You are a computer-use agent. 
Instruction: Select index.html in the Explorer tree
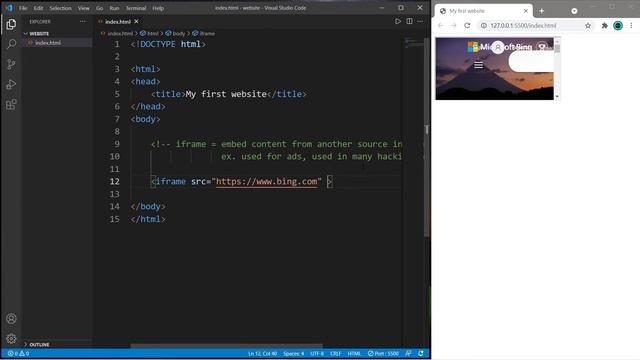coord(57,42)
